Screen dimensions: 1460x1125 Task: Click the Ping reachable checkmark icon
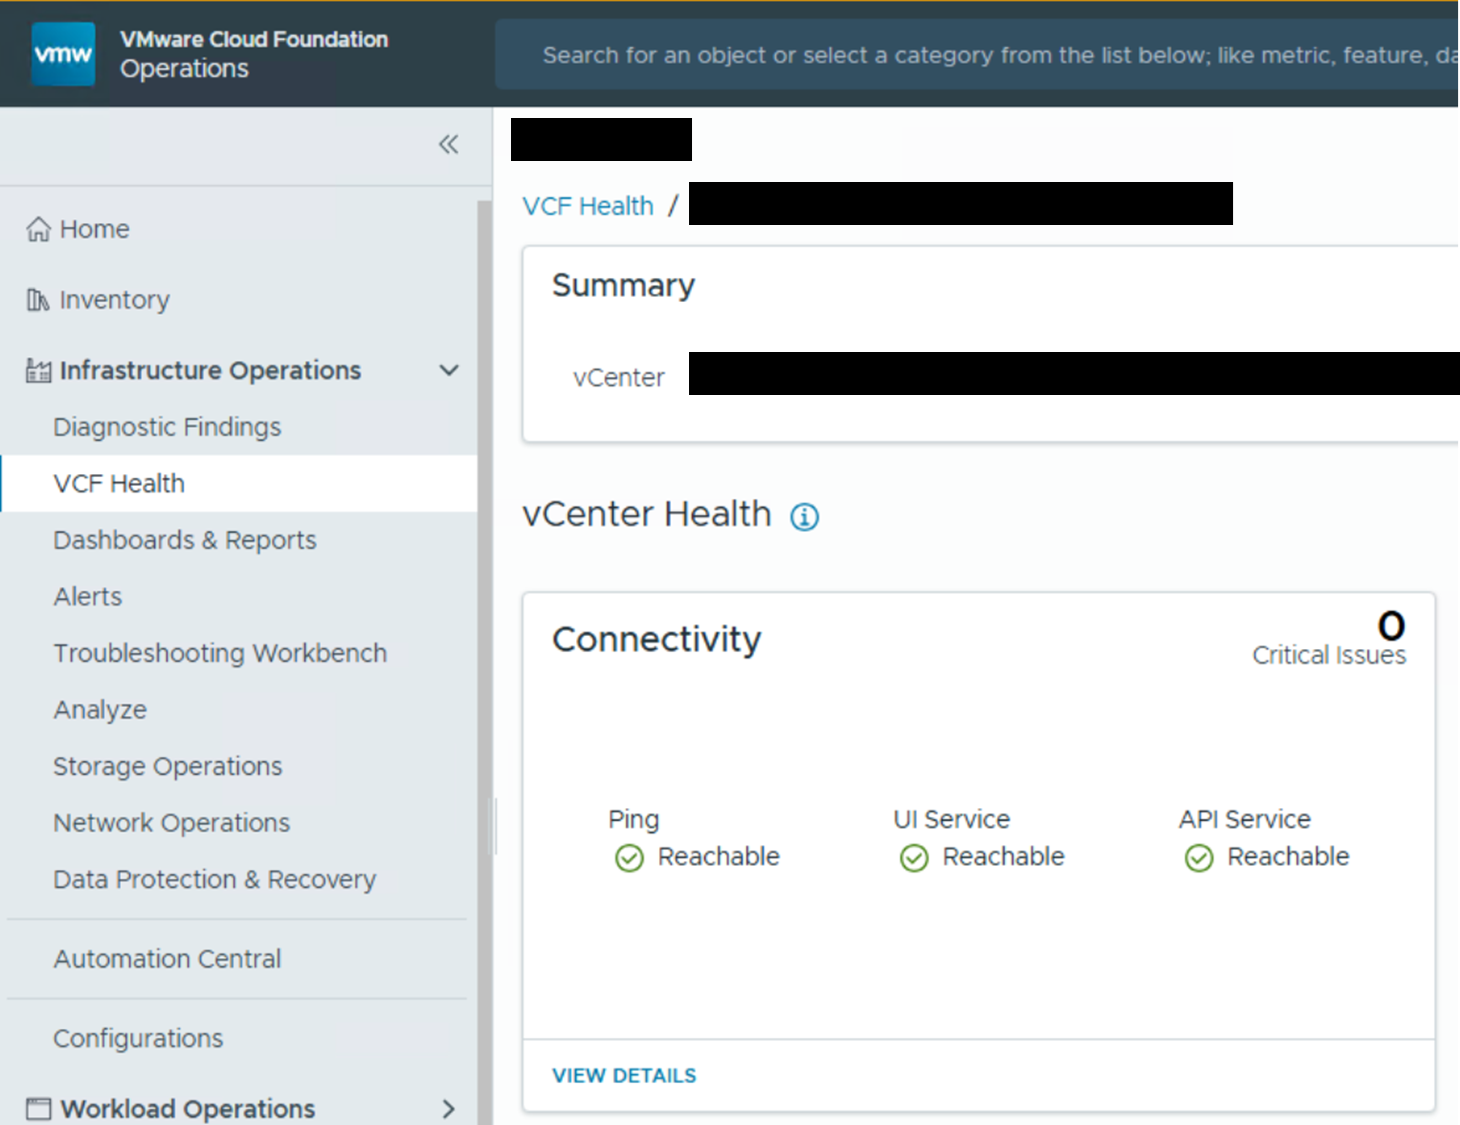[x=629, y=858]
